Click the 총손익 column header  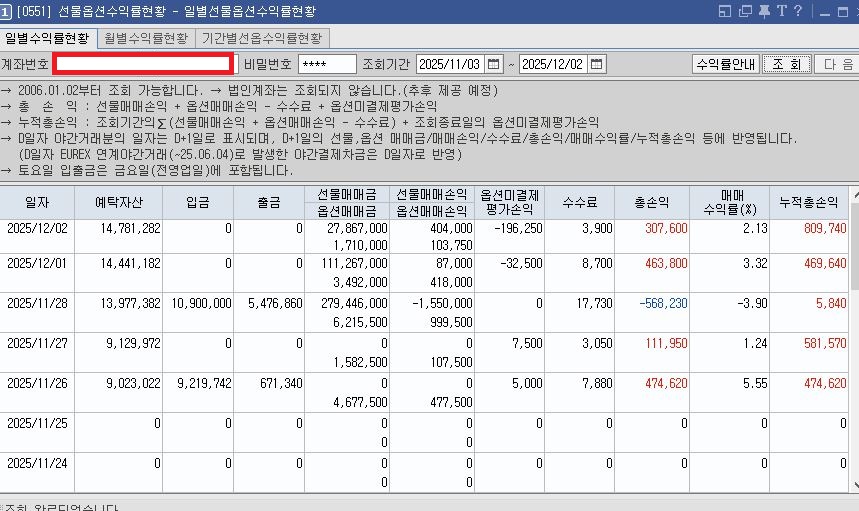coord(652,203)
